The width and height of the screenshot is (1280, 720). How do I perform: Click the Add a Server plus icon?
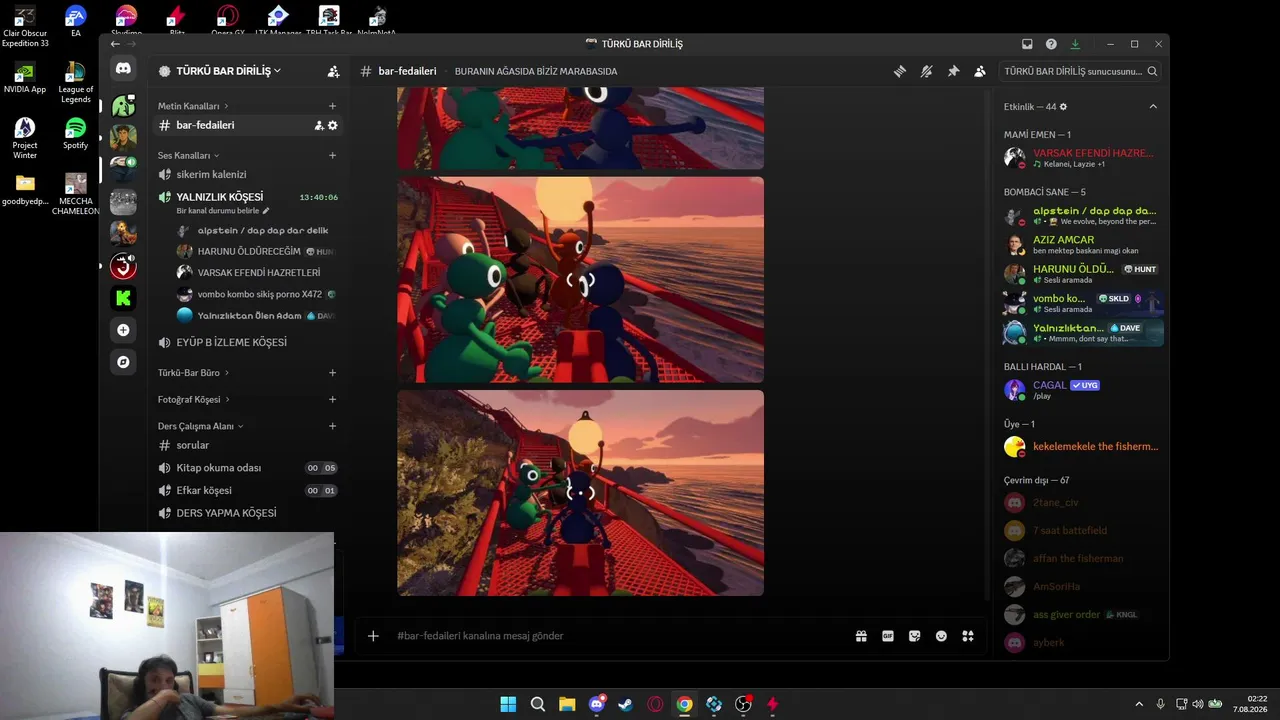tap(123, 330)
